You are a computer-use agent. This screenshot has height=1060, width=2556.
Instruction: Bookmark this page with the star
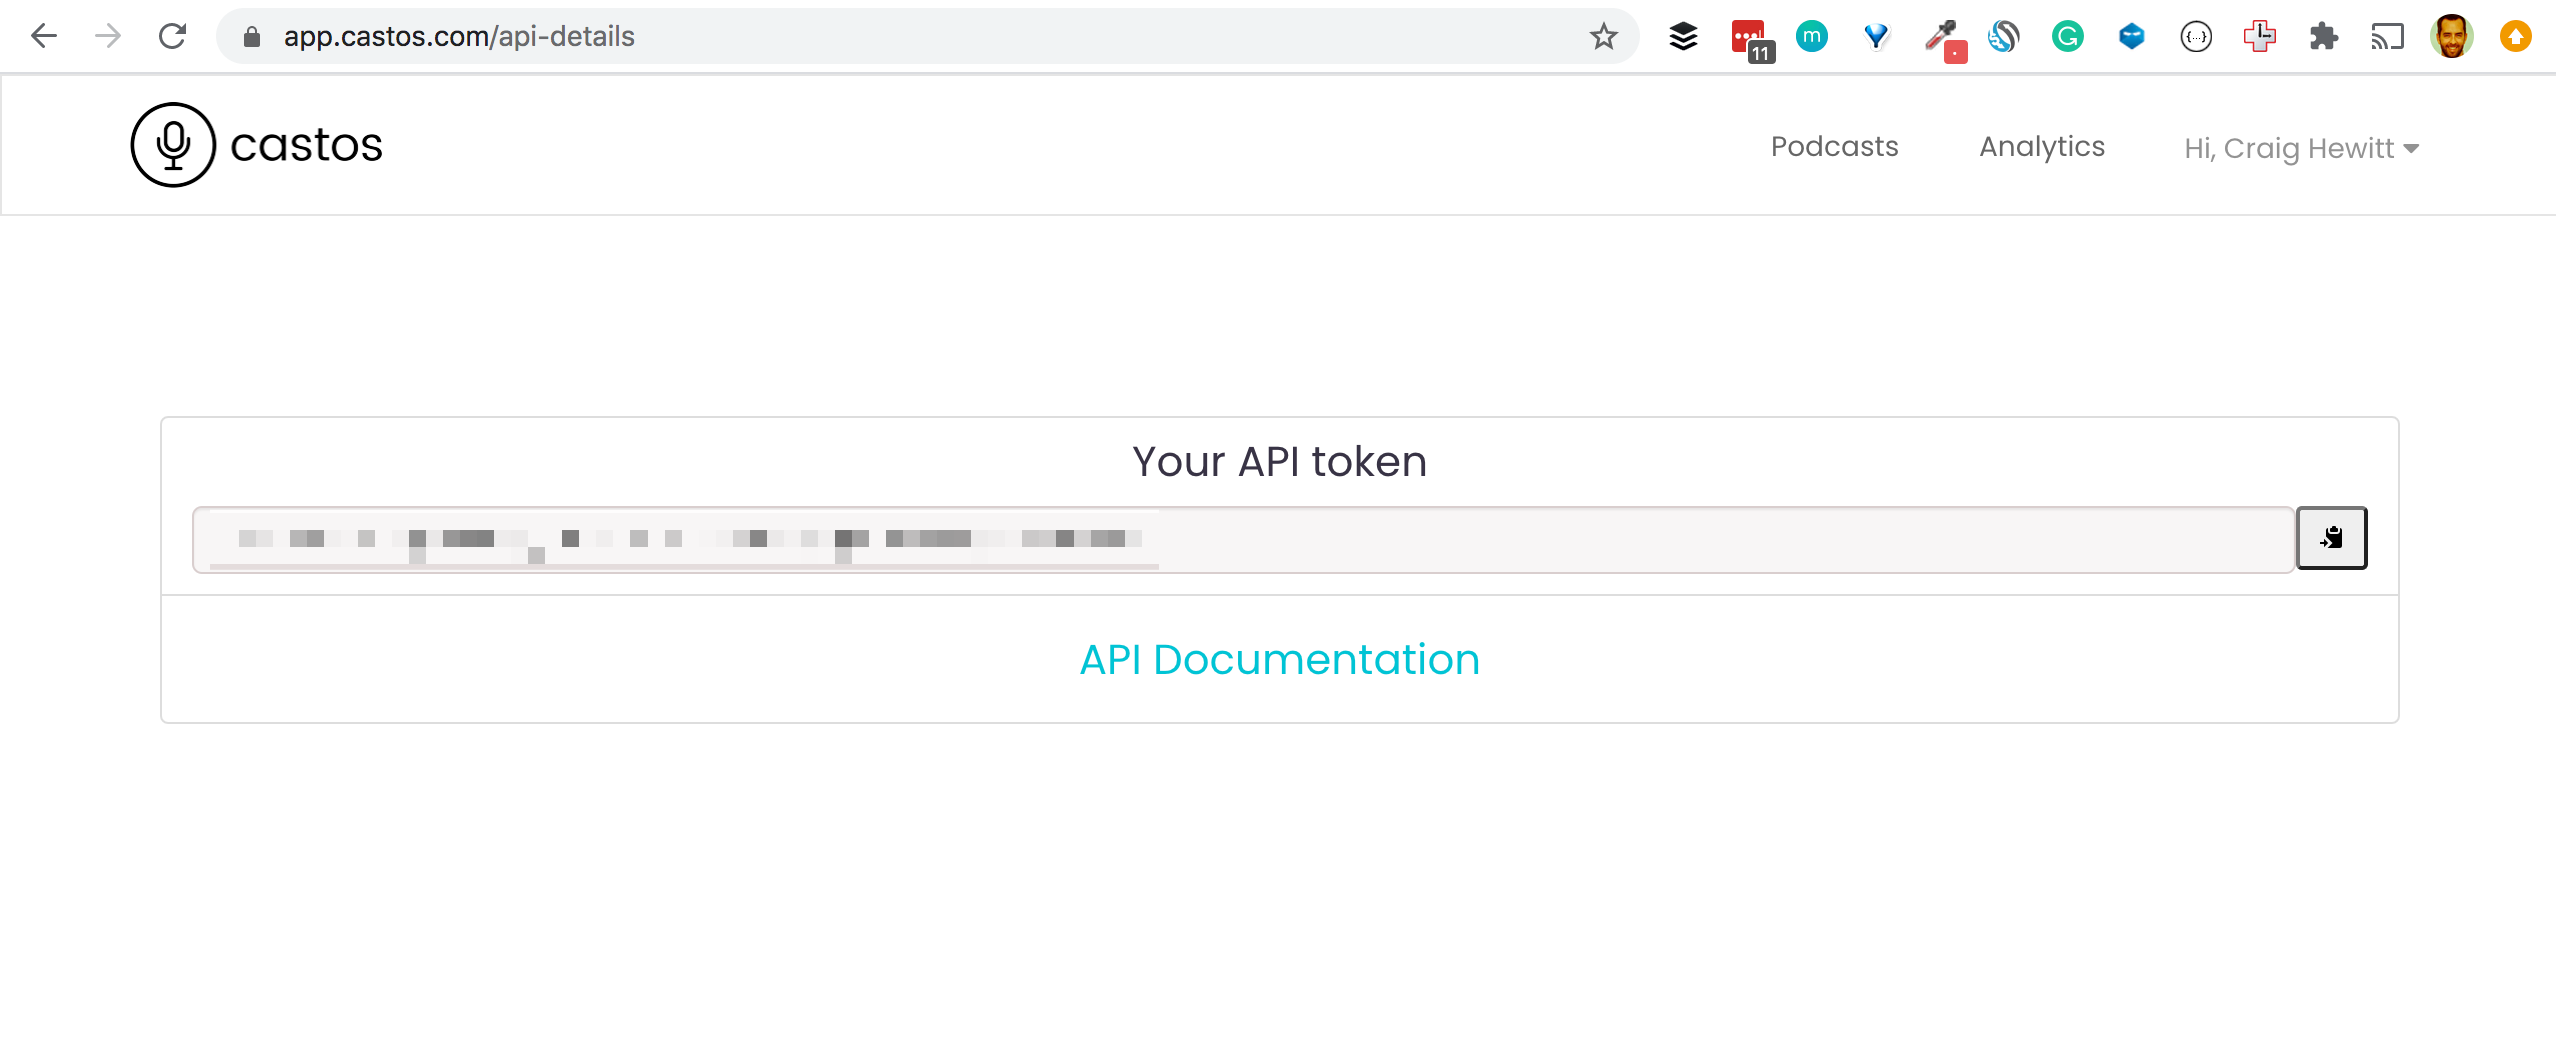pyautogui.click(x=1604, y=37)
